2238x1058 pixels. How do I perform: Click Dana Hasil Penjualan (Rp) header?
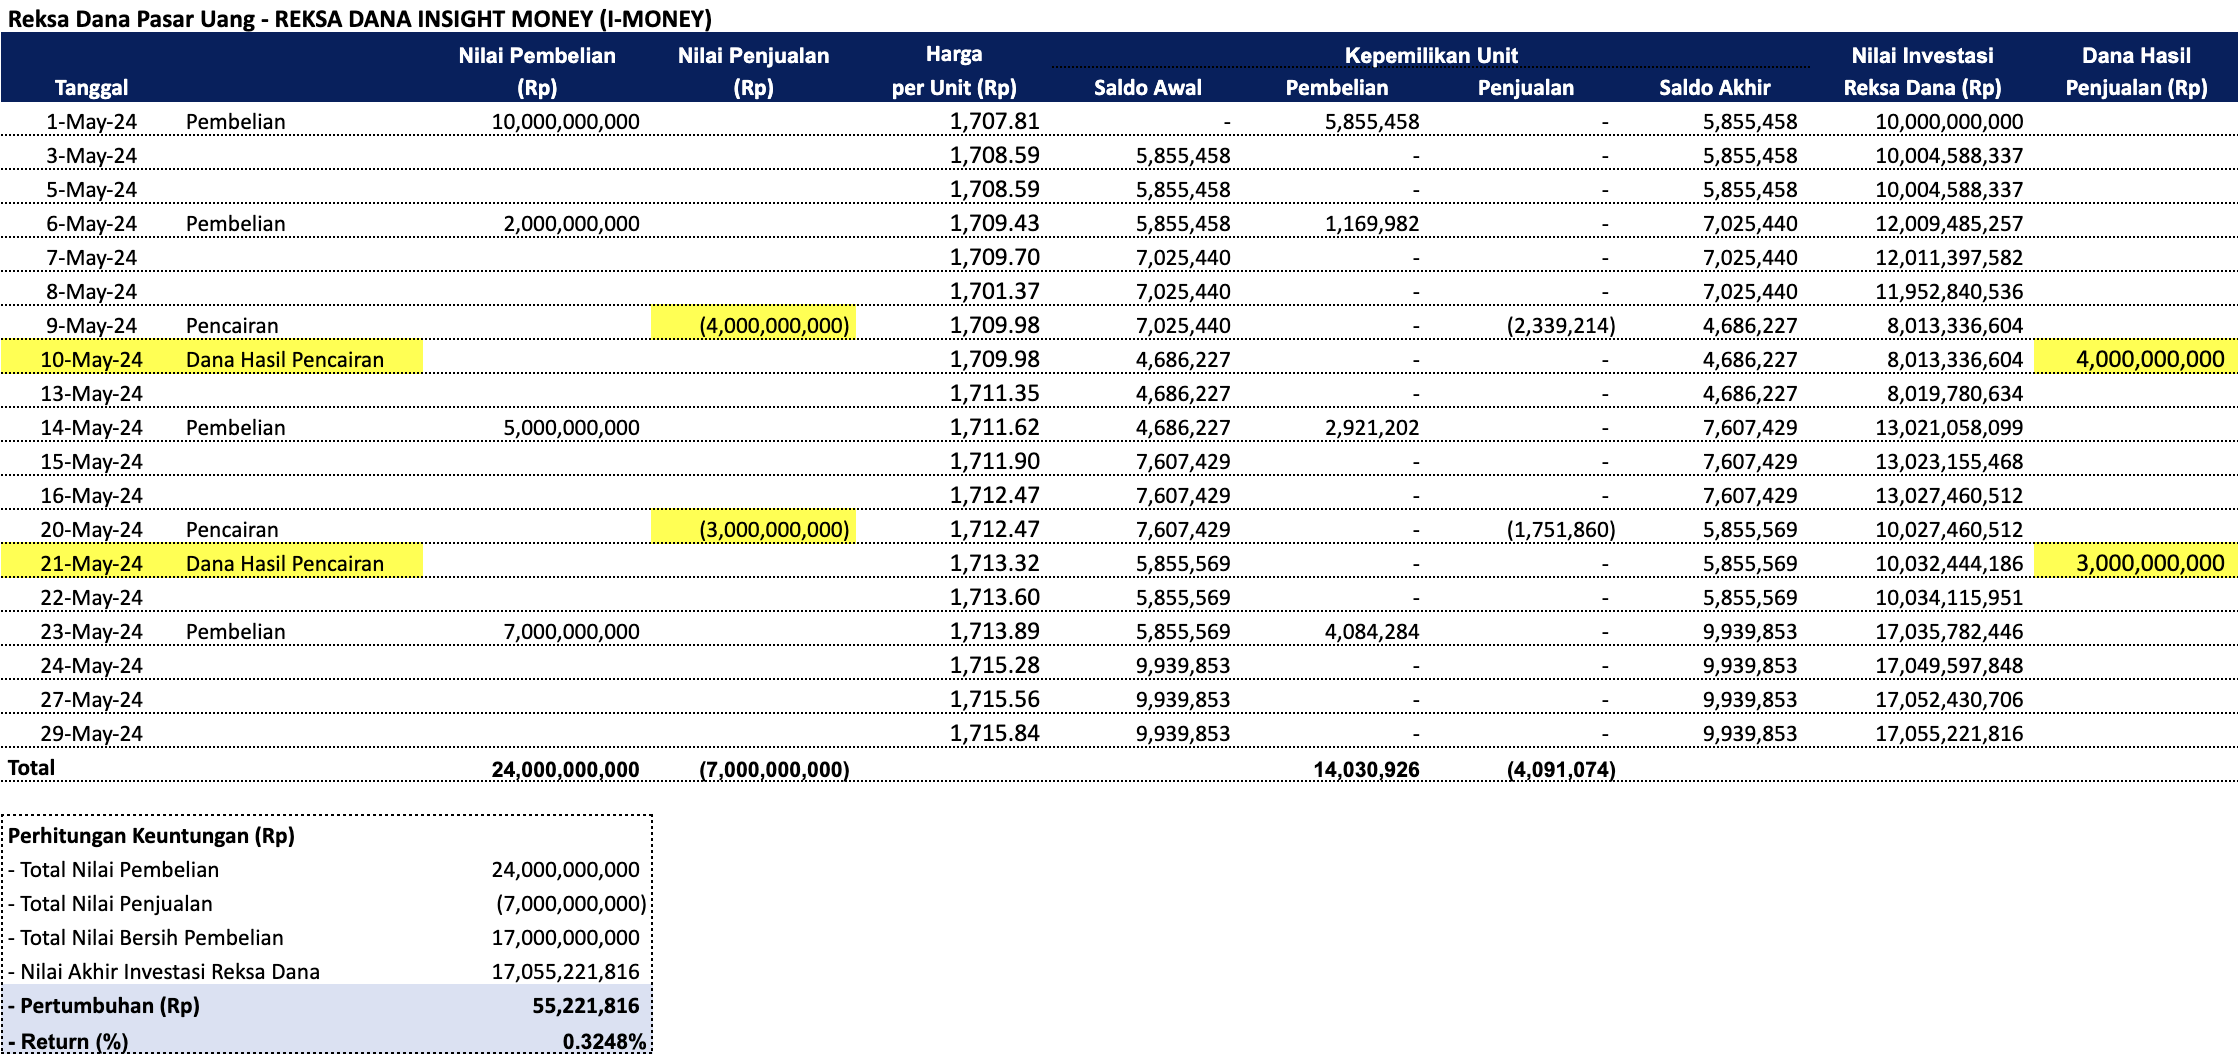tap(2136, 71)
